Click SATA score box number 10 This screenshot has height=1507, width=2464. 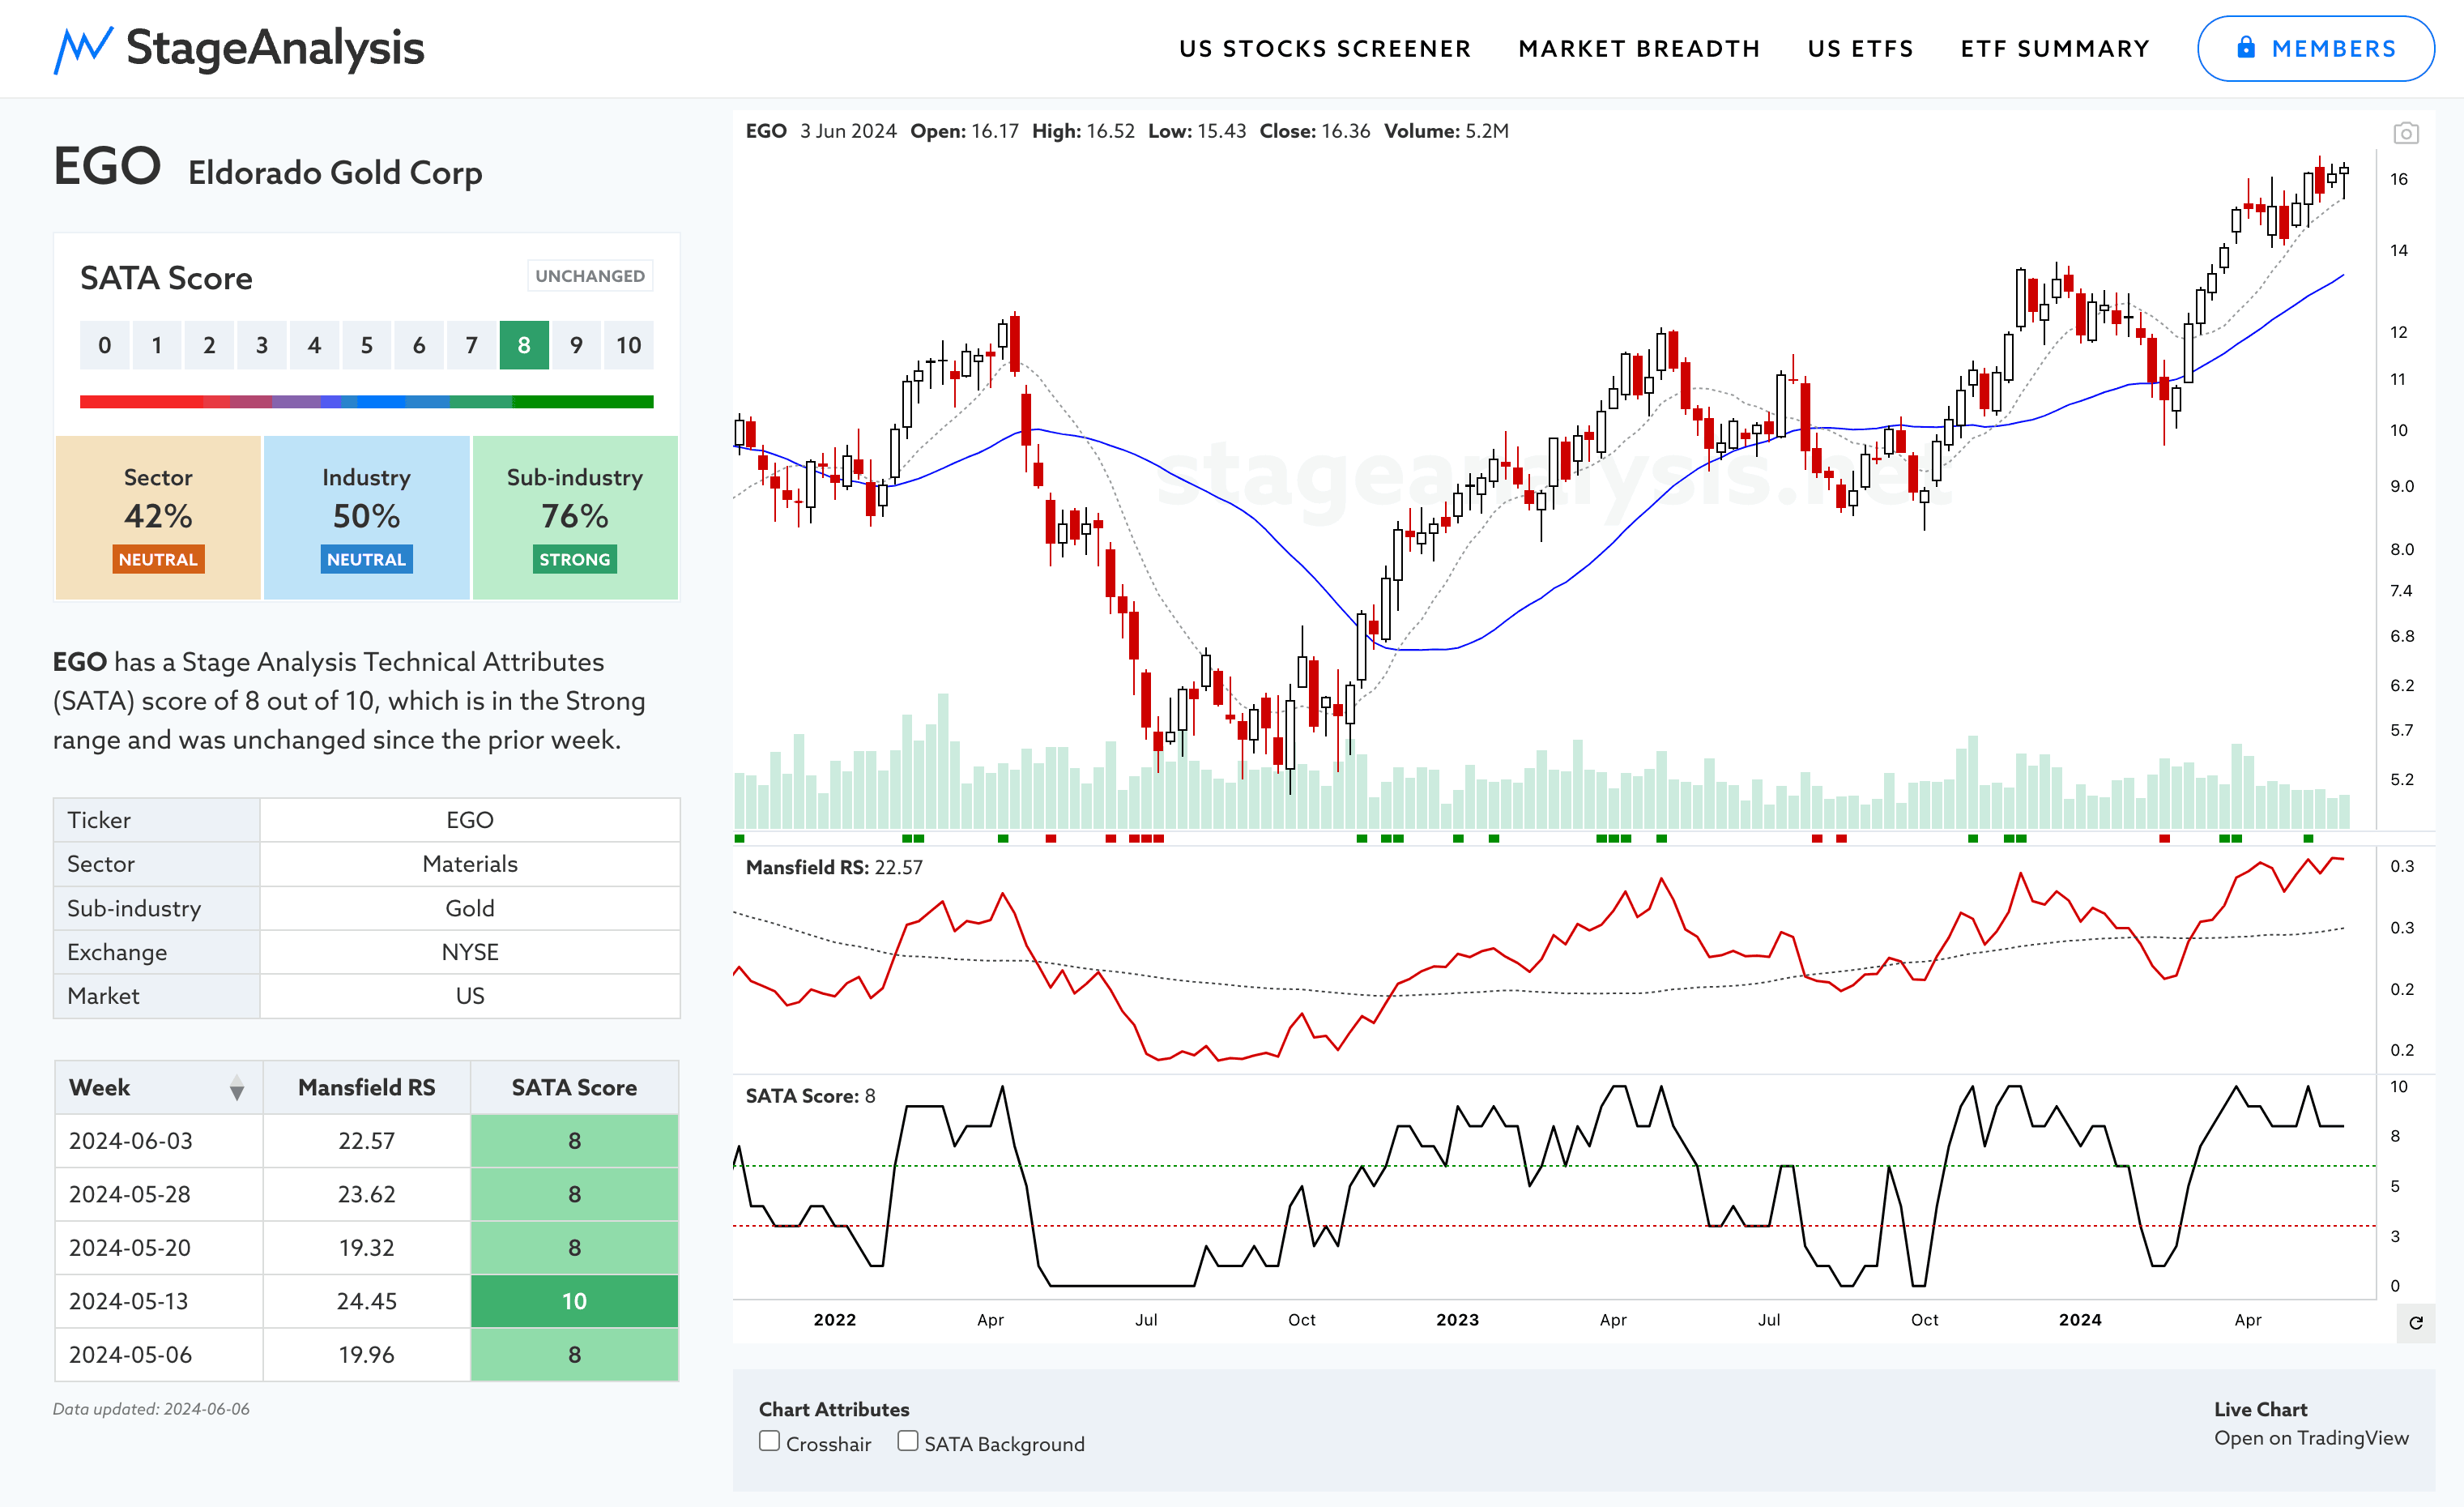[x=629, y=345]
